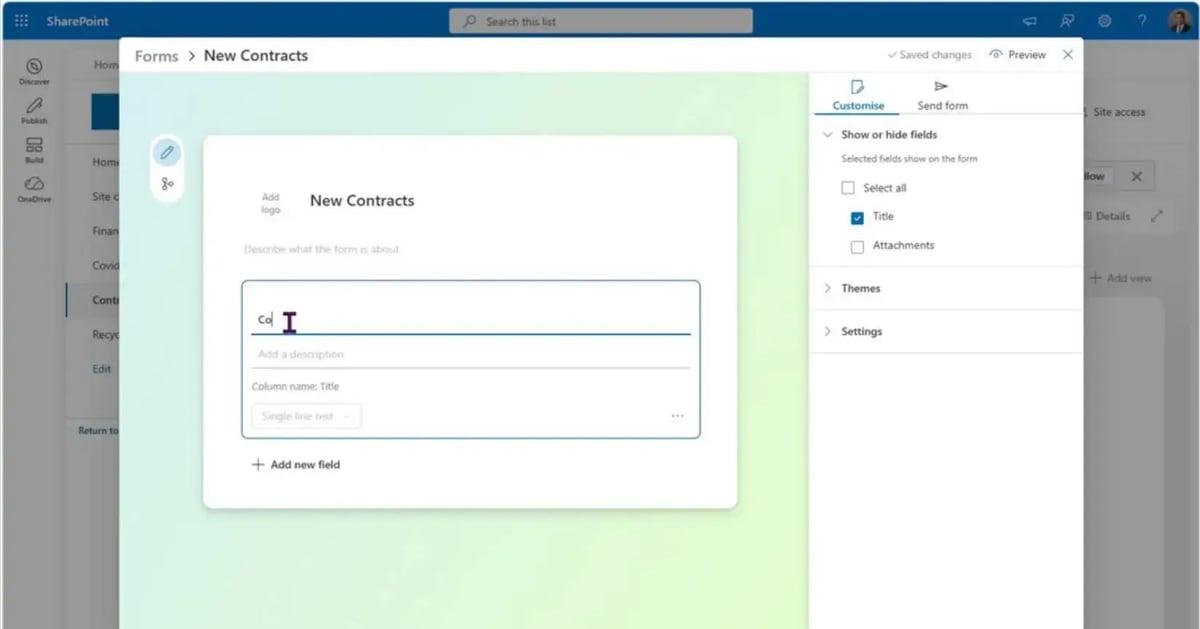This screenshot has height=629, width=1200.
Task: Open the SharePoint app launcher grid
Action: 21,21
